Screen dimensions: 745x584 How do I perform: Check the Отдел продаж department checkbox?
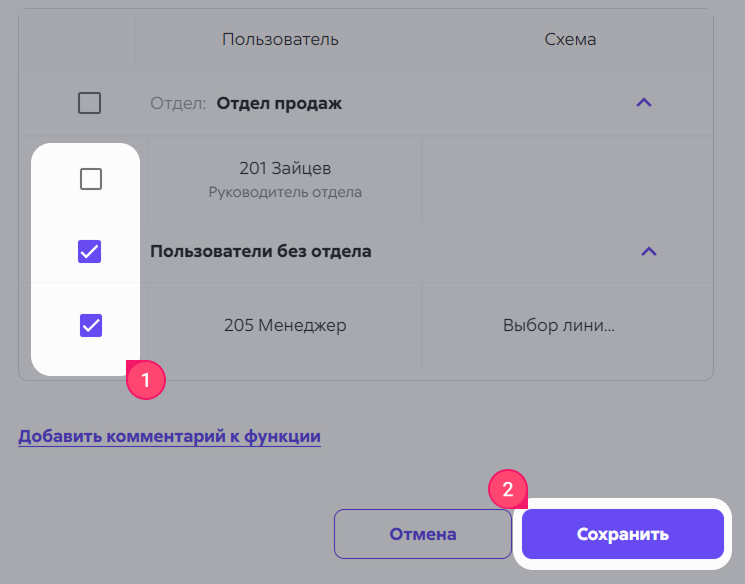click(x=89, y=103)
